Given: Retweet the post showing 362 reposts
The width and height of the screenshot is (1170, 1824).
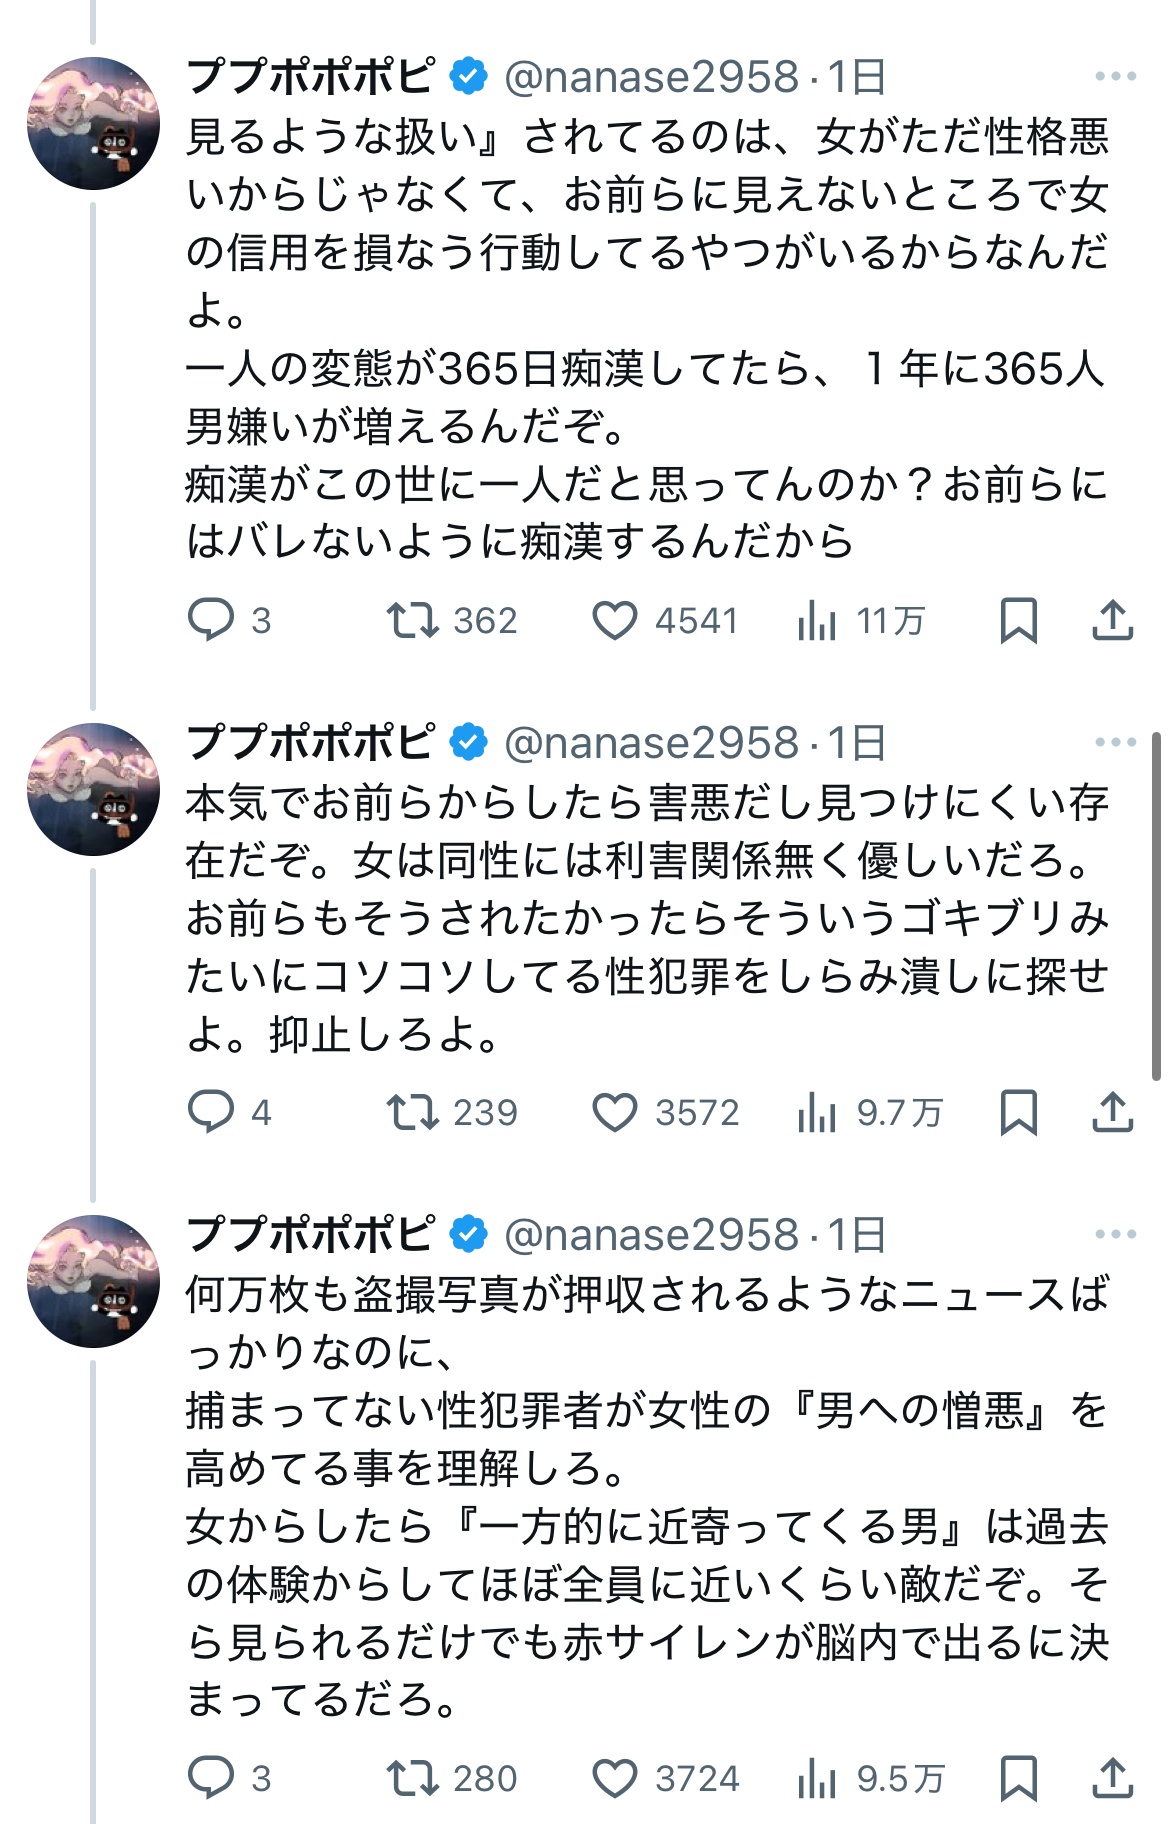Looking at the screenshot, I should [413, 620].
